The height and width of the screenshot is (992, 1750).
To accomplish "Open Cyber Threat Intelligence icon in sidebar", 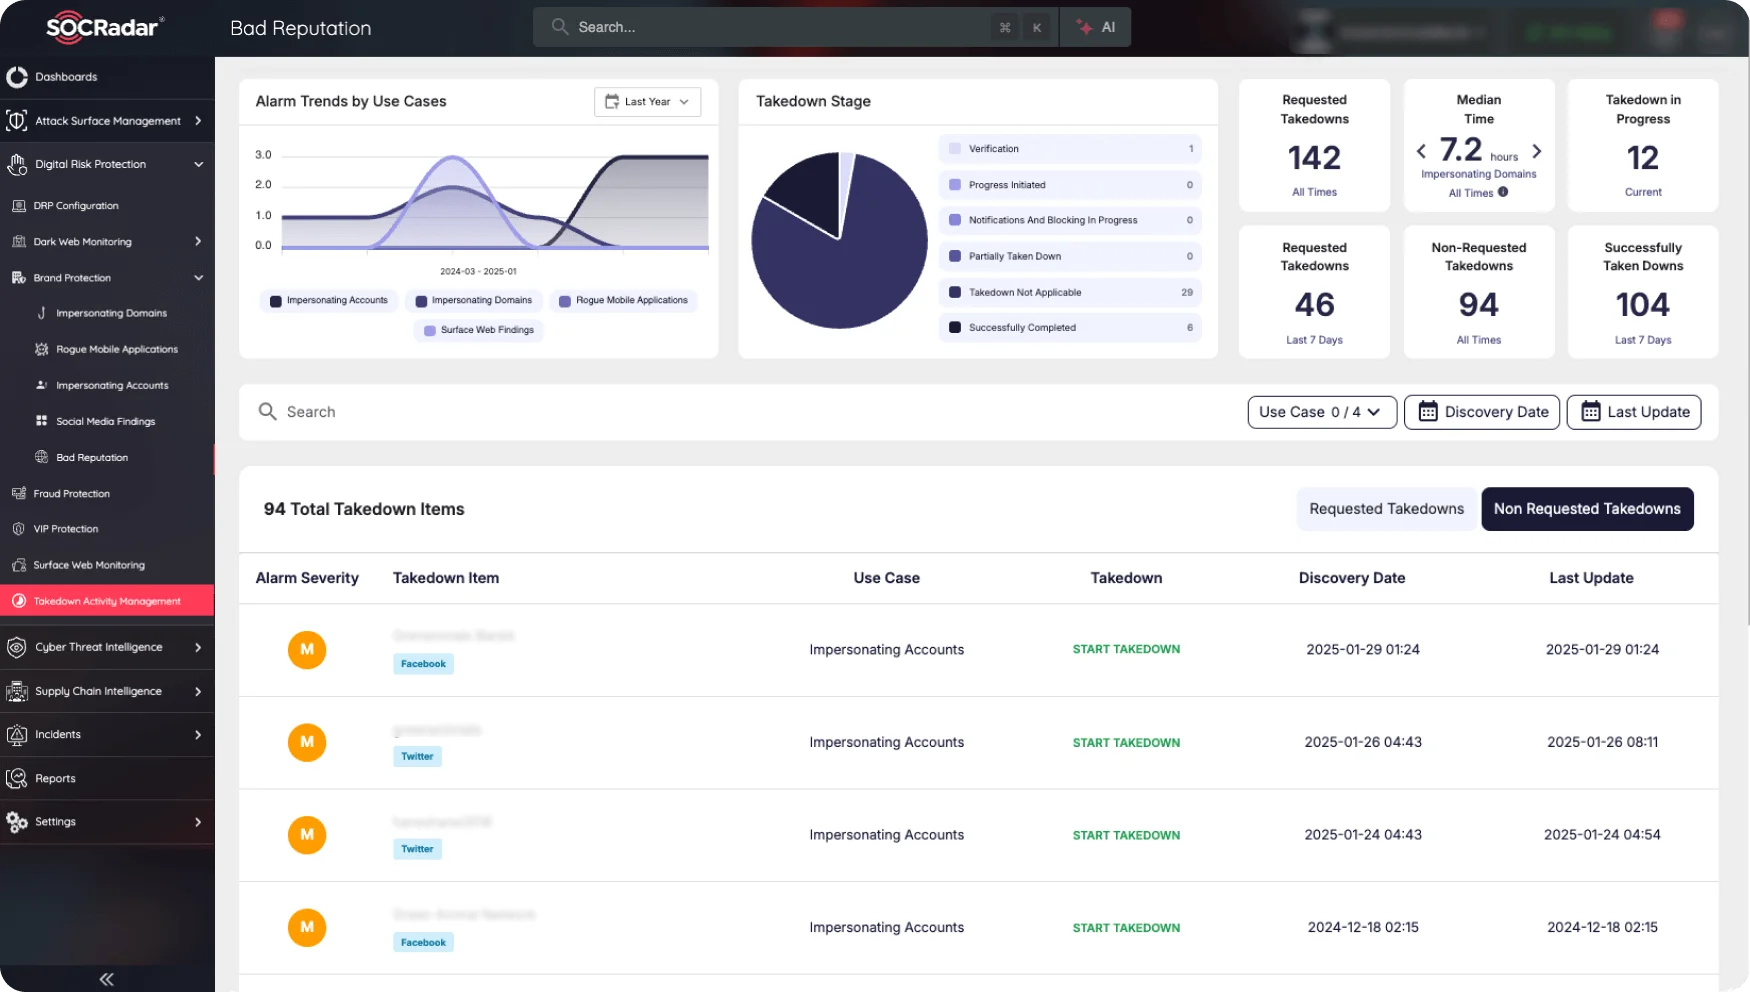I will click(x=17, y=647).
